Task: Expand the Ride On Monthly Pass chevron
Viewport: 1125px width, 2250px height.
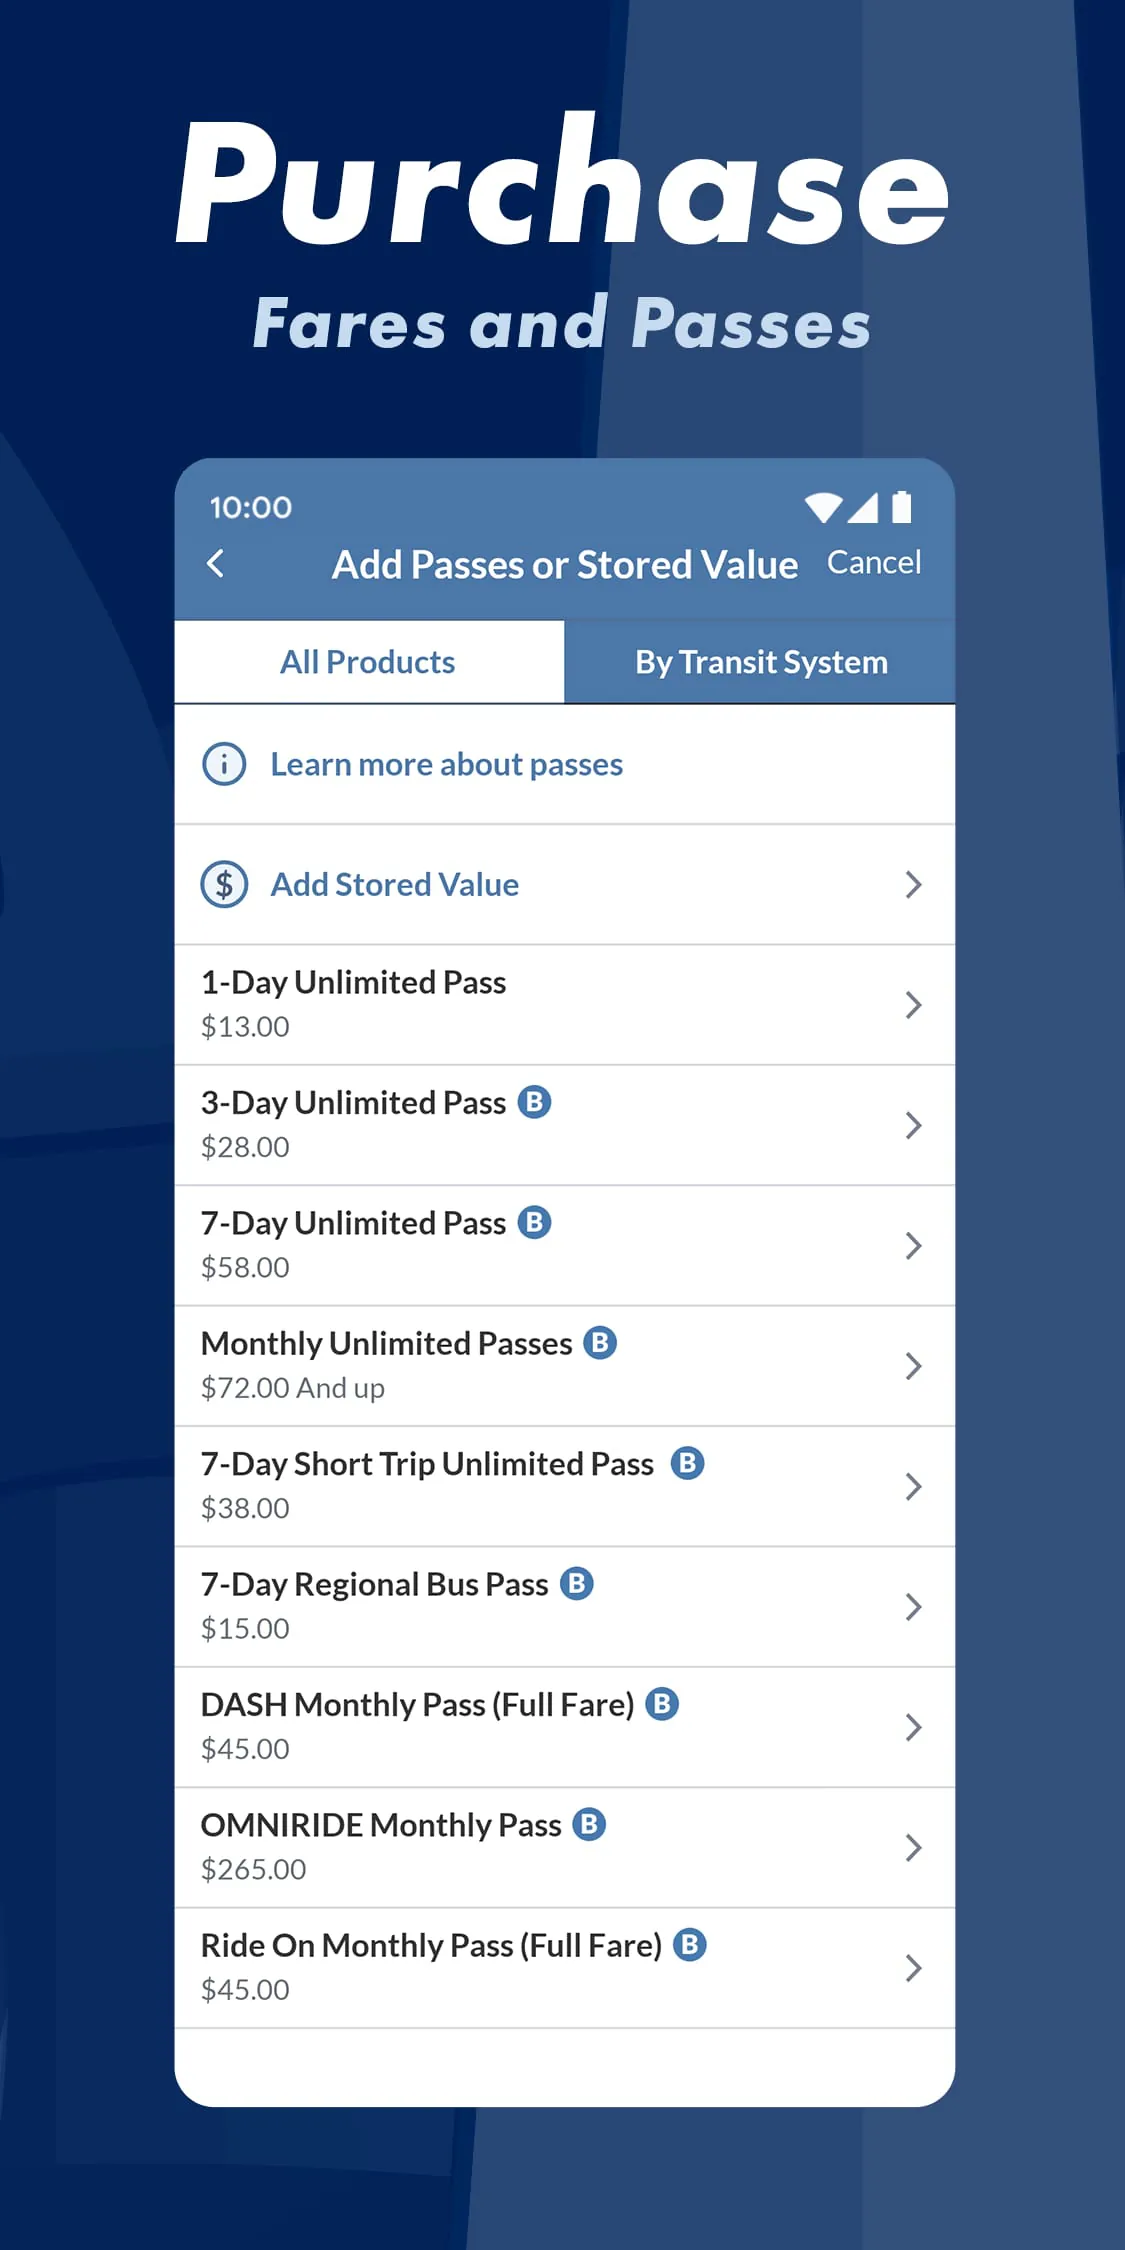Action: (x=913, y=1967)
